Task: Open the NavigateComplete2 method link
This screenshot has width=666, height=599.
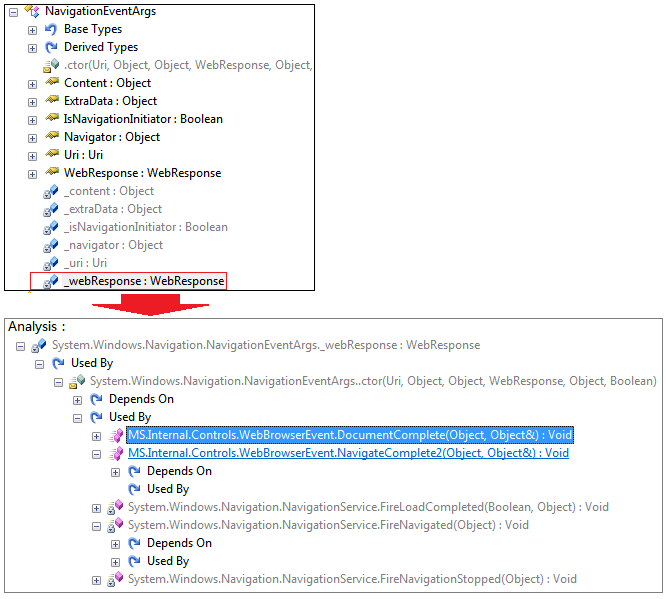Action: point(348,453)
